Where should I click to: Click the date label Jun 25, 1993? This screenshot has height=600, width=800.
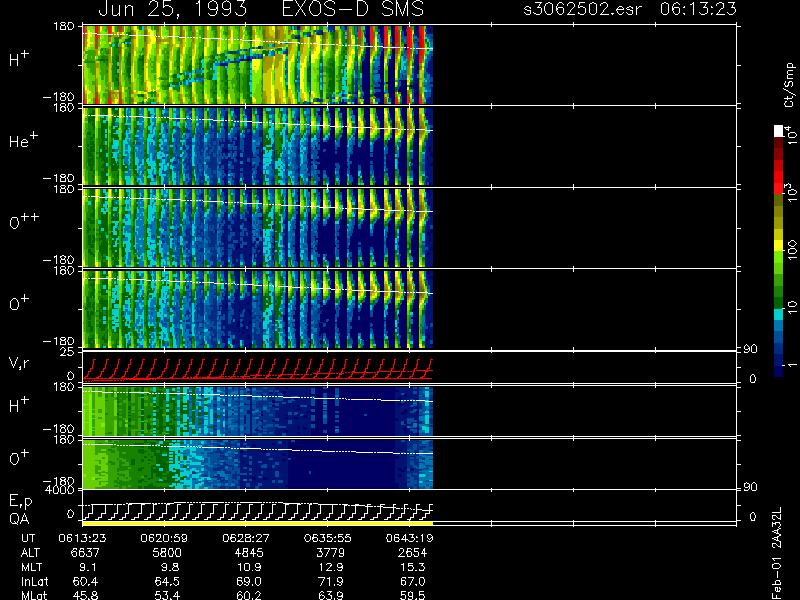tap(172, 9)
